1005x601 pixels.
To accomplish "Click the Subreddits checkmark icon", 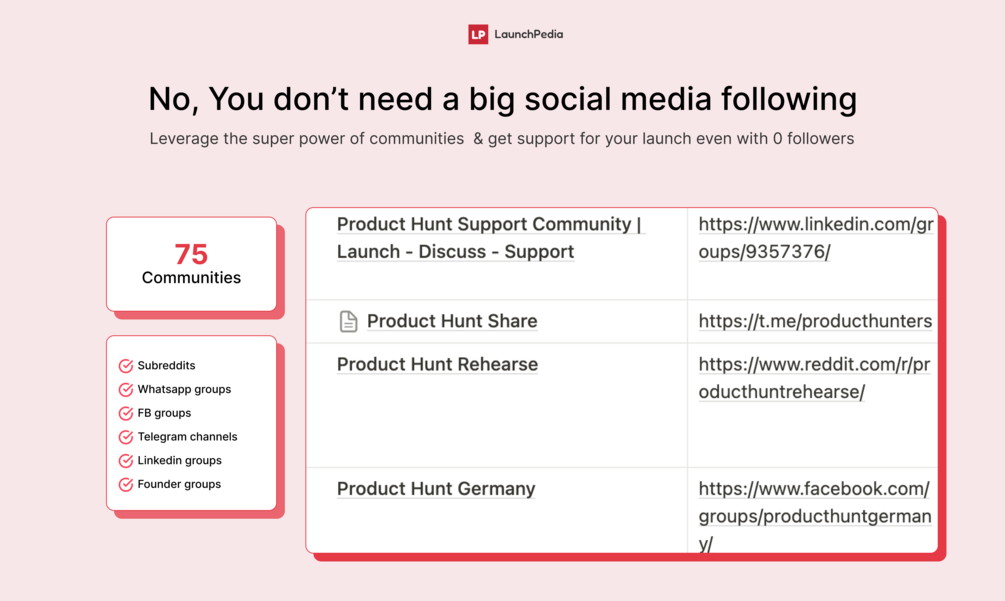I will coord(126,366).
